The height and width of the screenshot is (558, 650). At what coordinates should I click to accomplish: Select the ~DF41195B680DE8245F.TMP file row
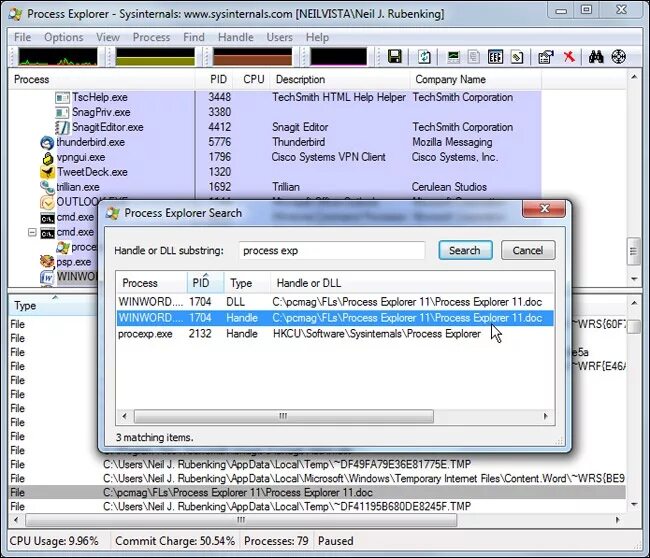[x=317, y=507]
